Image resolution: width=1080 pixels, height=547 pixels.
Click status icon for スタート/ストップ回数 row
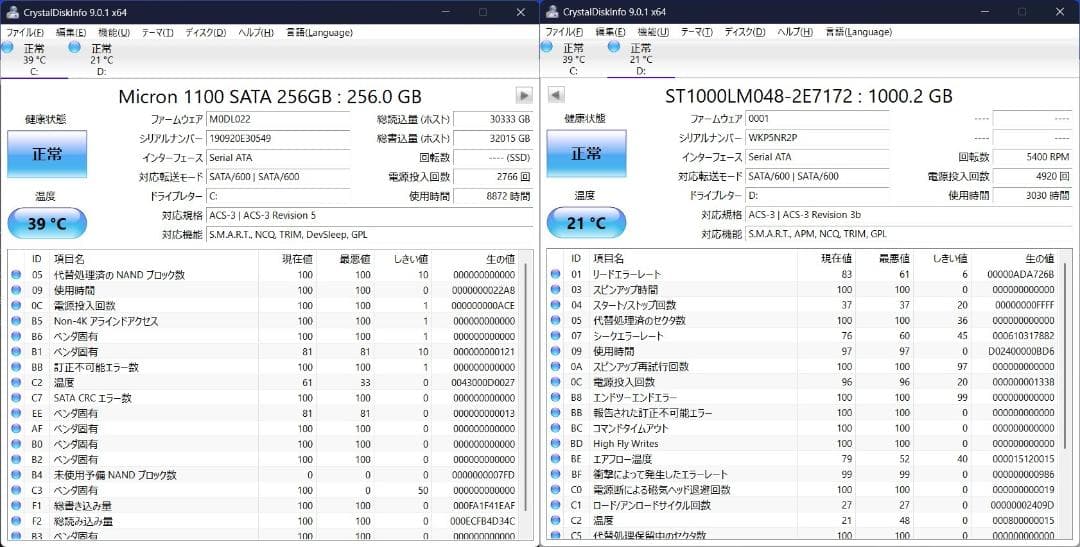pyautogui.click(x=556, y=305)
